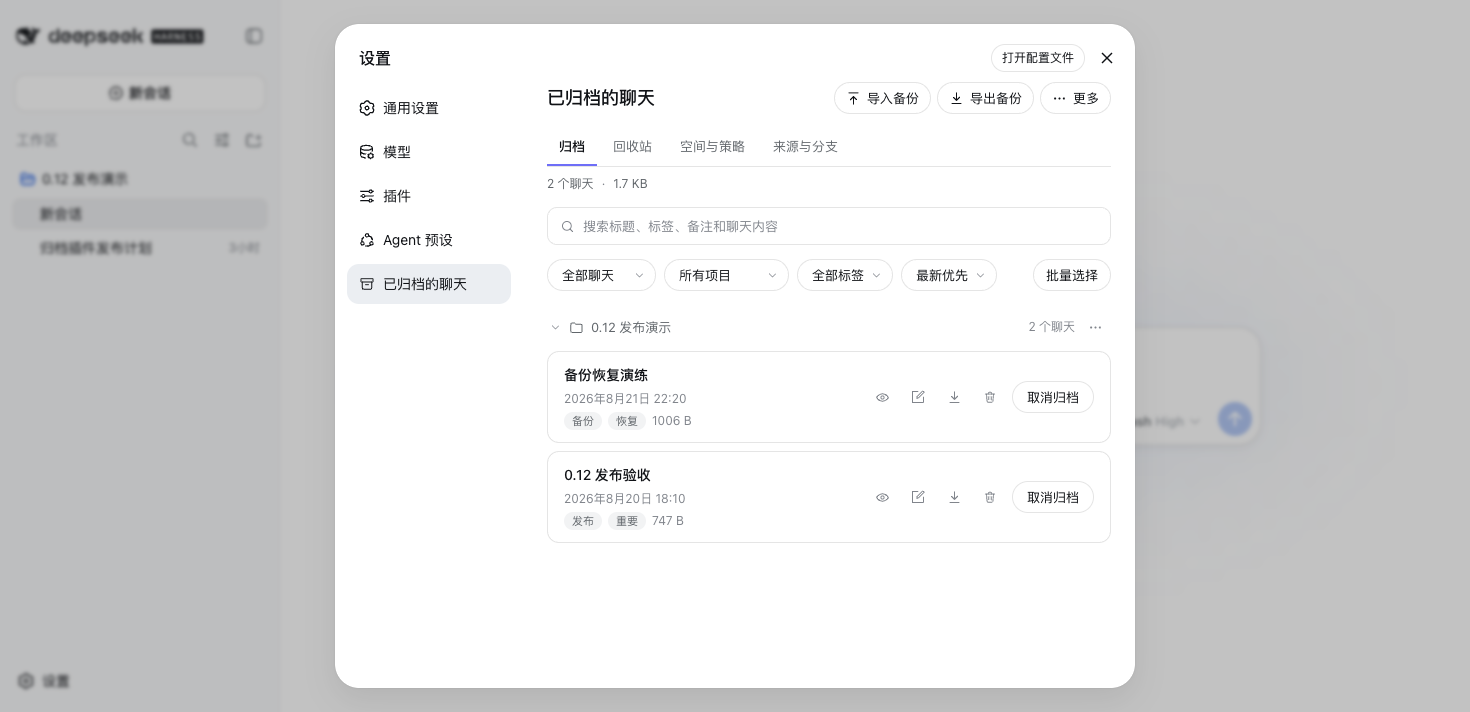Open Agent 预设 in the settings sidebar
Screen dimensions: 1470x712
tap(429, 240)
